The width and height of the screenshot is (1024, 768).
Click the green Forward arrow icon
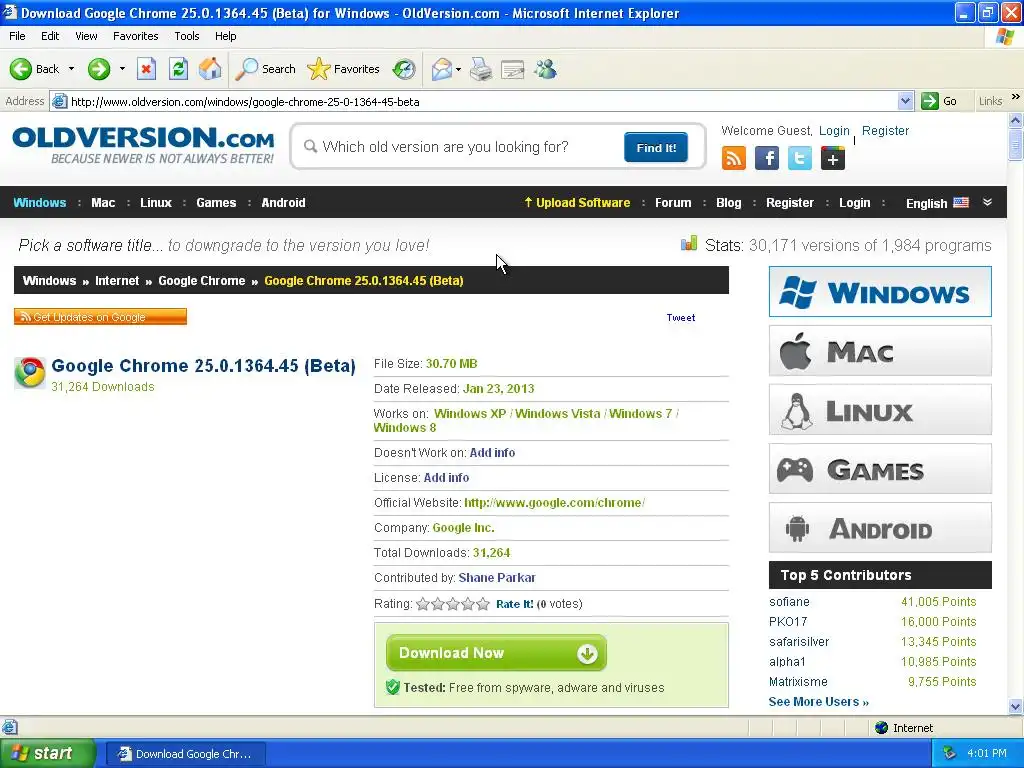(x=99, y=69)
